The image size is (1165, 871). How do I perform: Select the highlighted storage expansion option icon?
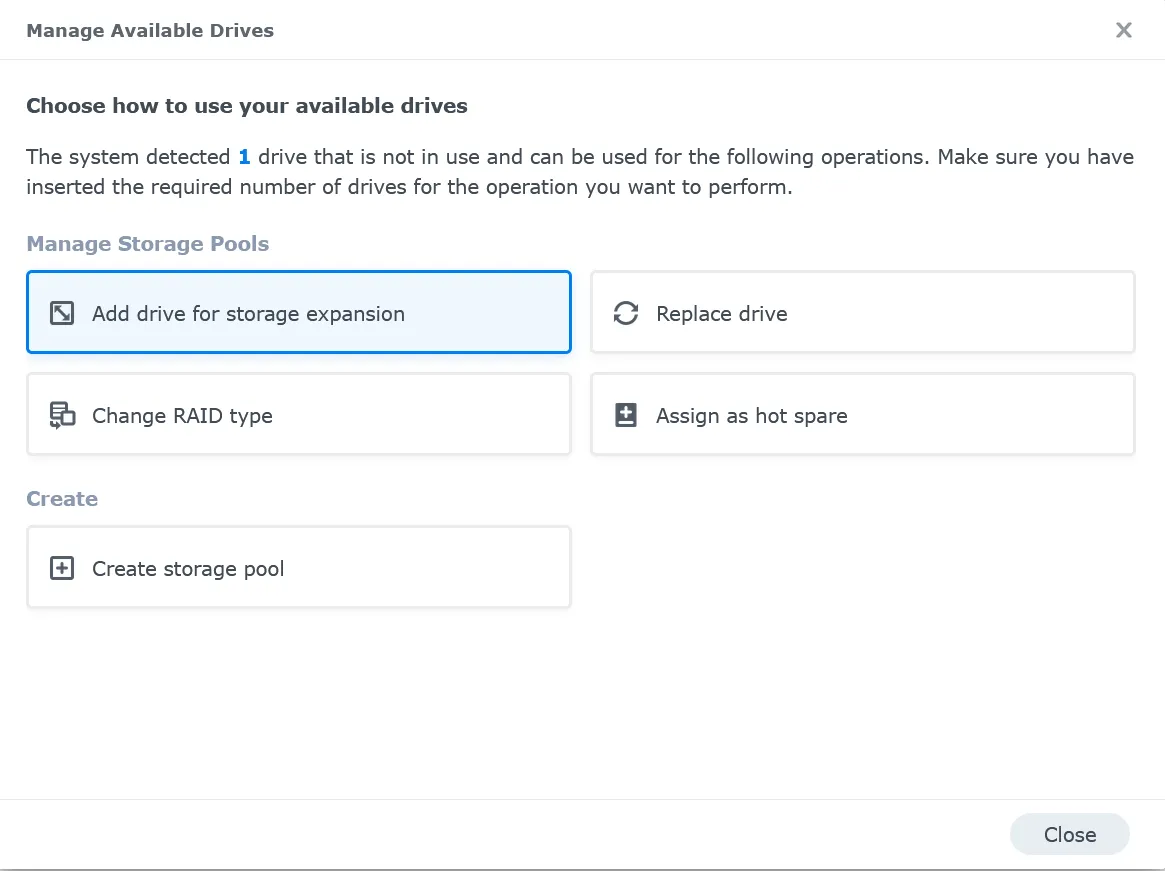62,312
